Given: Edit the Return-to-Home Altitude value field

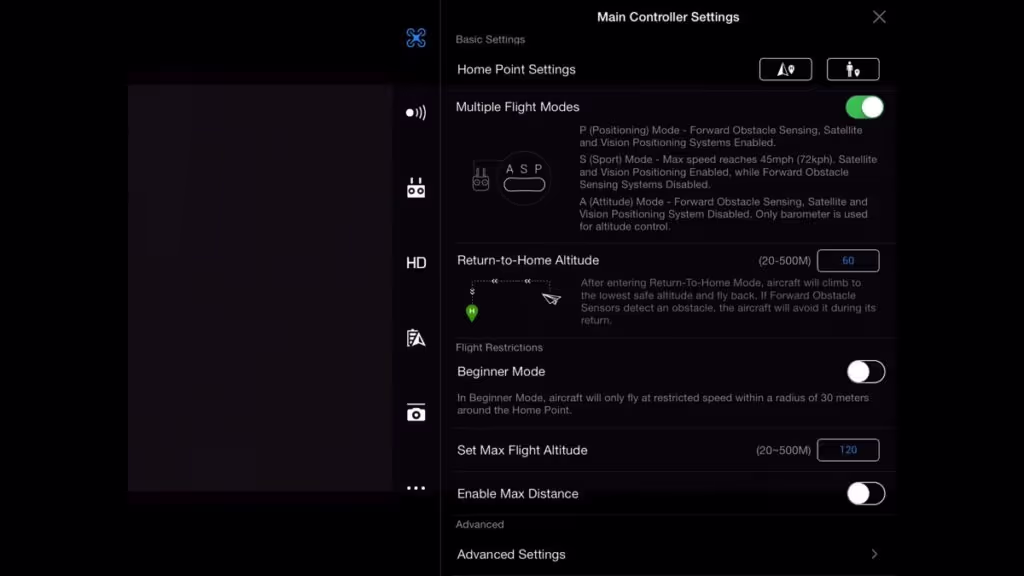Looking at the screenshot, I should (x=848, y=261).
